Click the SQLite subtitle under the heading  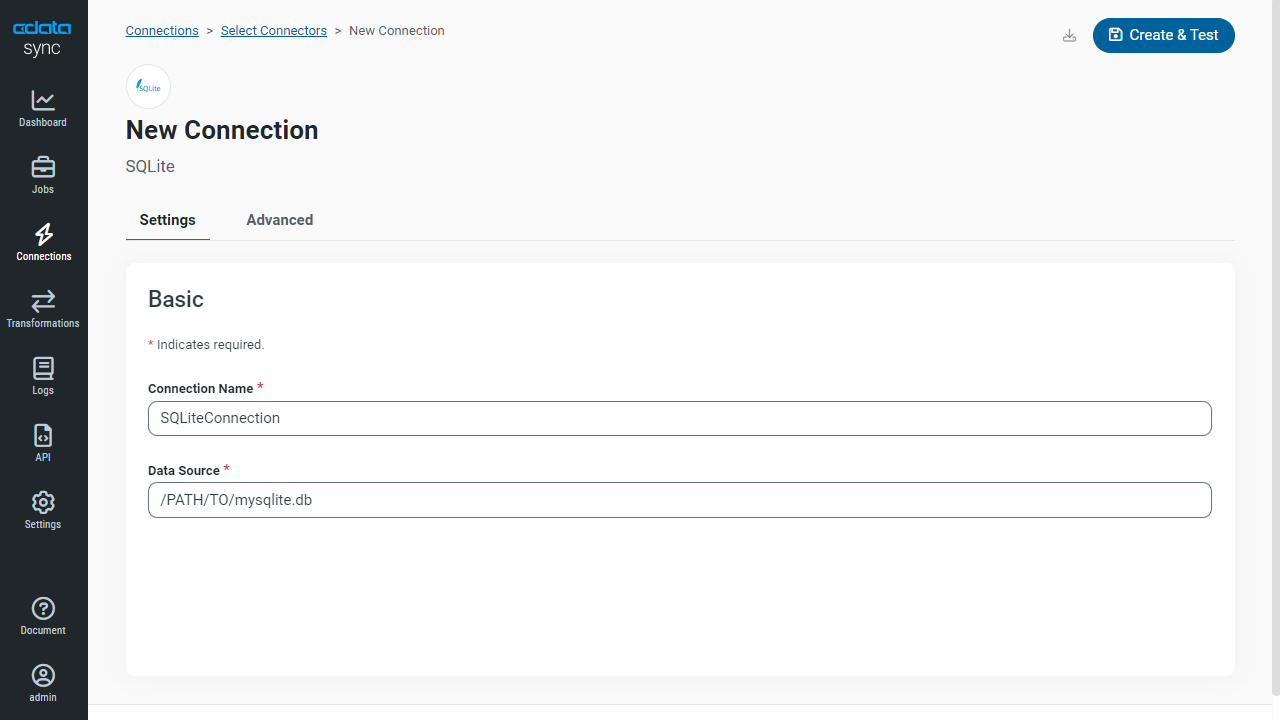click(x=150, y=167)
